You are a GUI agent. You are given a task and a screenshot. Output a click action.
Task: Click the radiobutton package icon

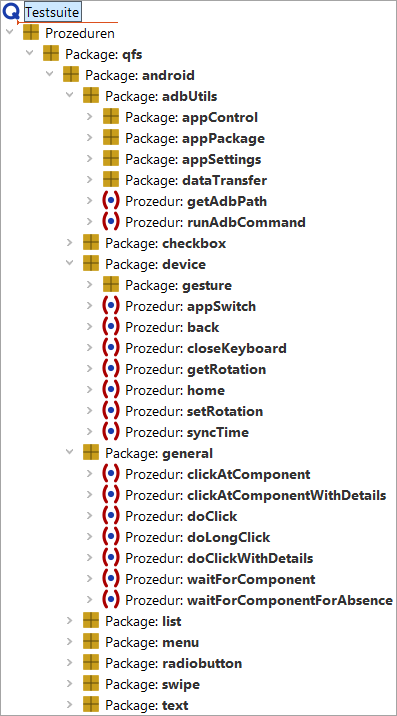(x=91, y=663)
